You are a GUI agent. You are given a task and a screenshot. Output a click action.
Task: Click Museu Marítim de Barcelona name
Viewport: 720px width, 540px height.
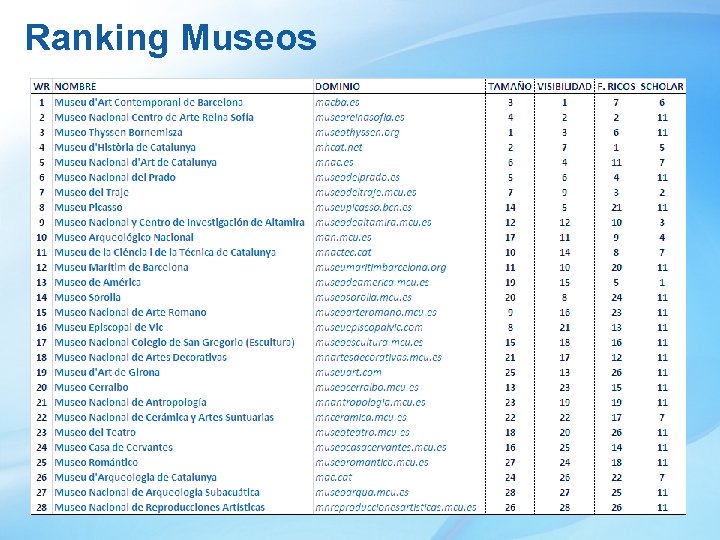pos(121,268)
